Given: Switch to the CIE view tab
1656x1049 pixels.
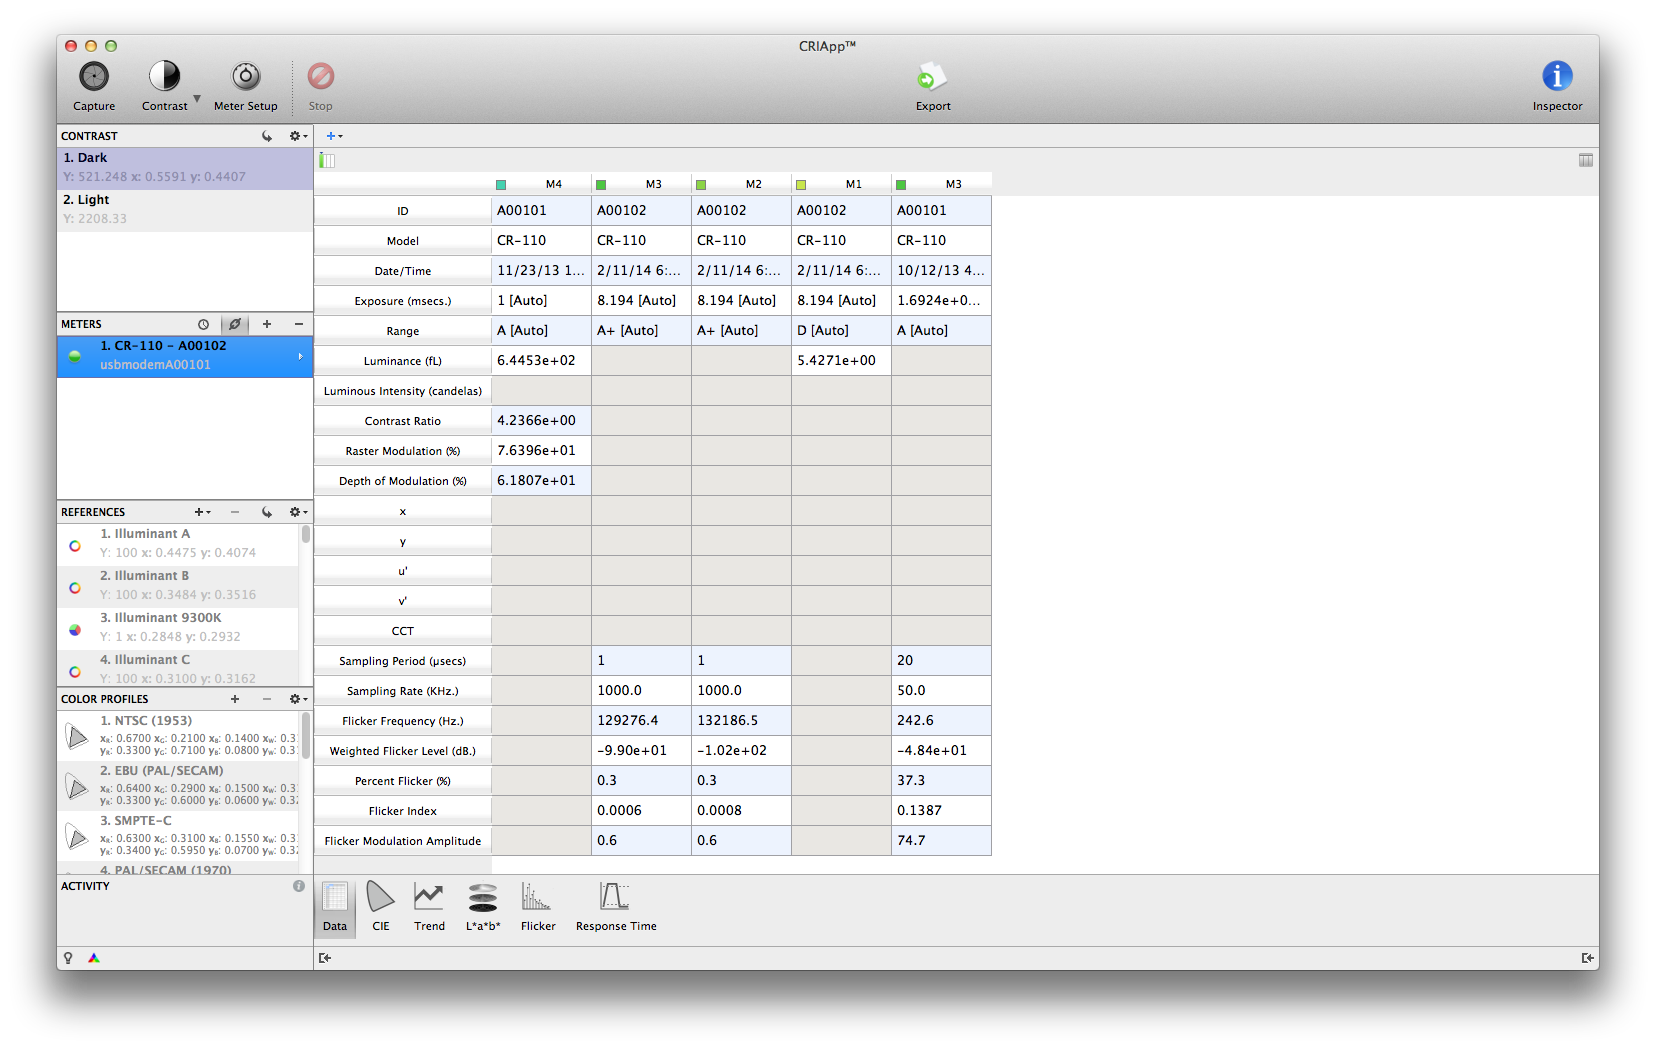Looking at the screenshot, I should tap(381, 906).
